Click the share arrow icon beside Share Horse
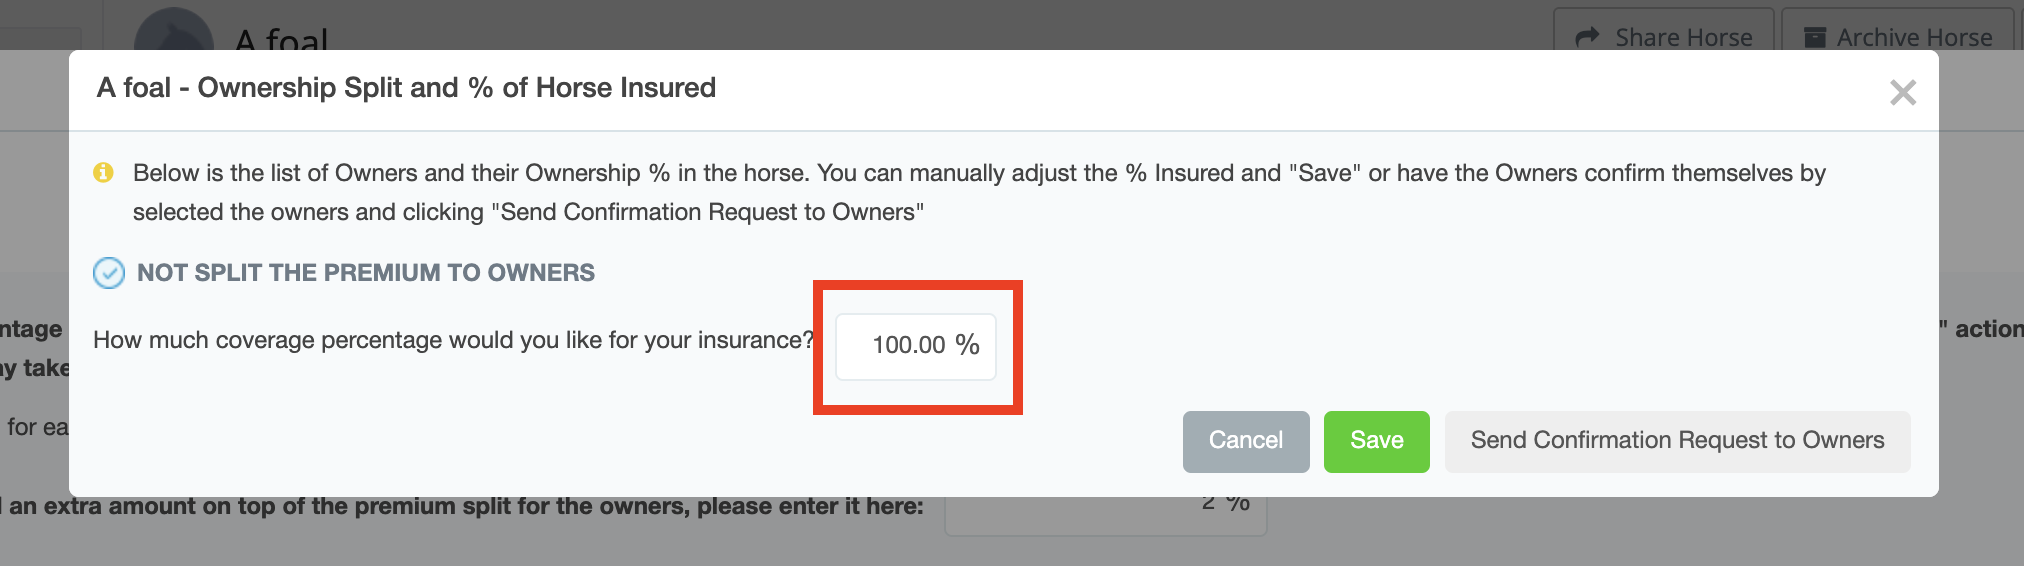2024x566 pixels. (x=1587, y=37)
